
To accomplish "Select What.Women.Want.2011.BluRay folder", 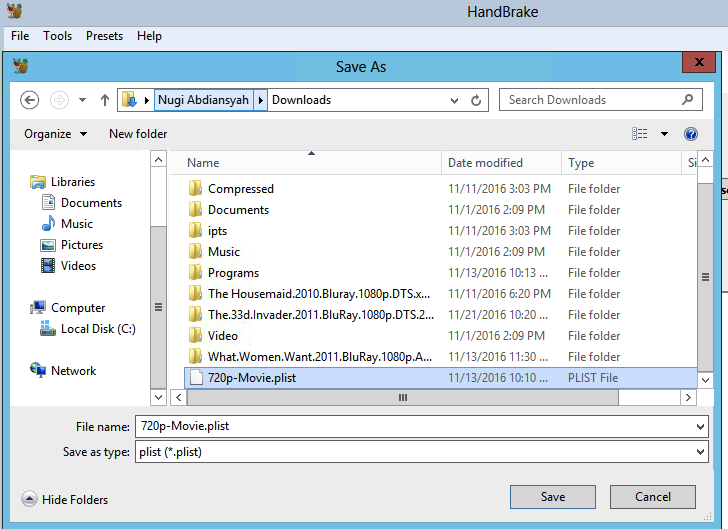I will (x=440, y=357).
